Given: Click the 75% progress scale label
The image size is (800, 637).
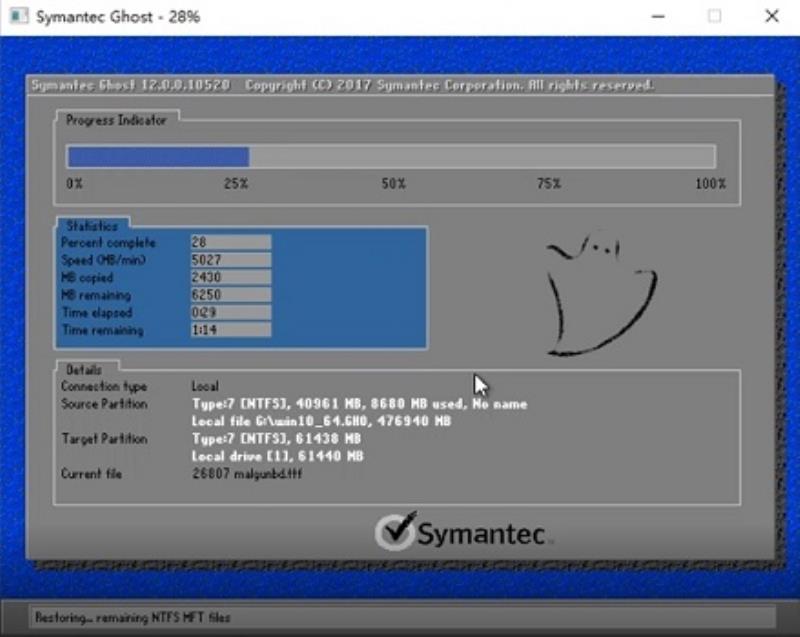Looking at the screenshot, I should 549,184.
